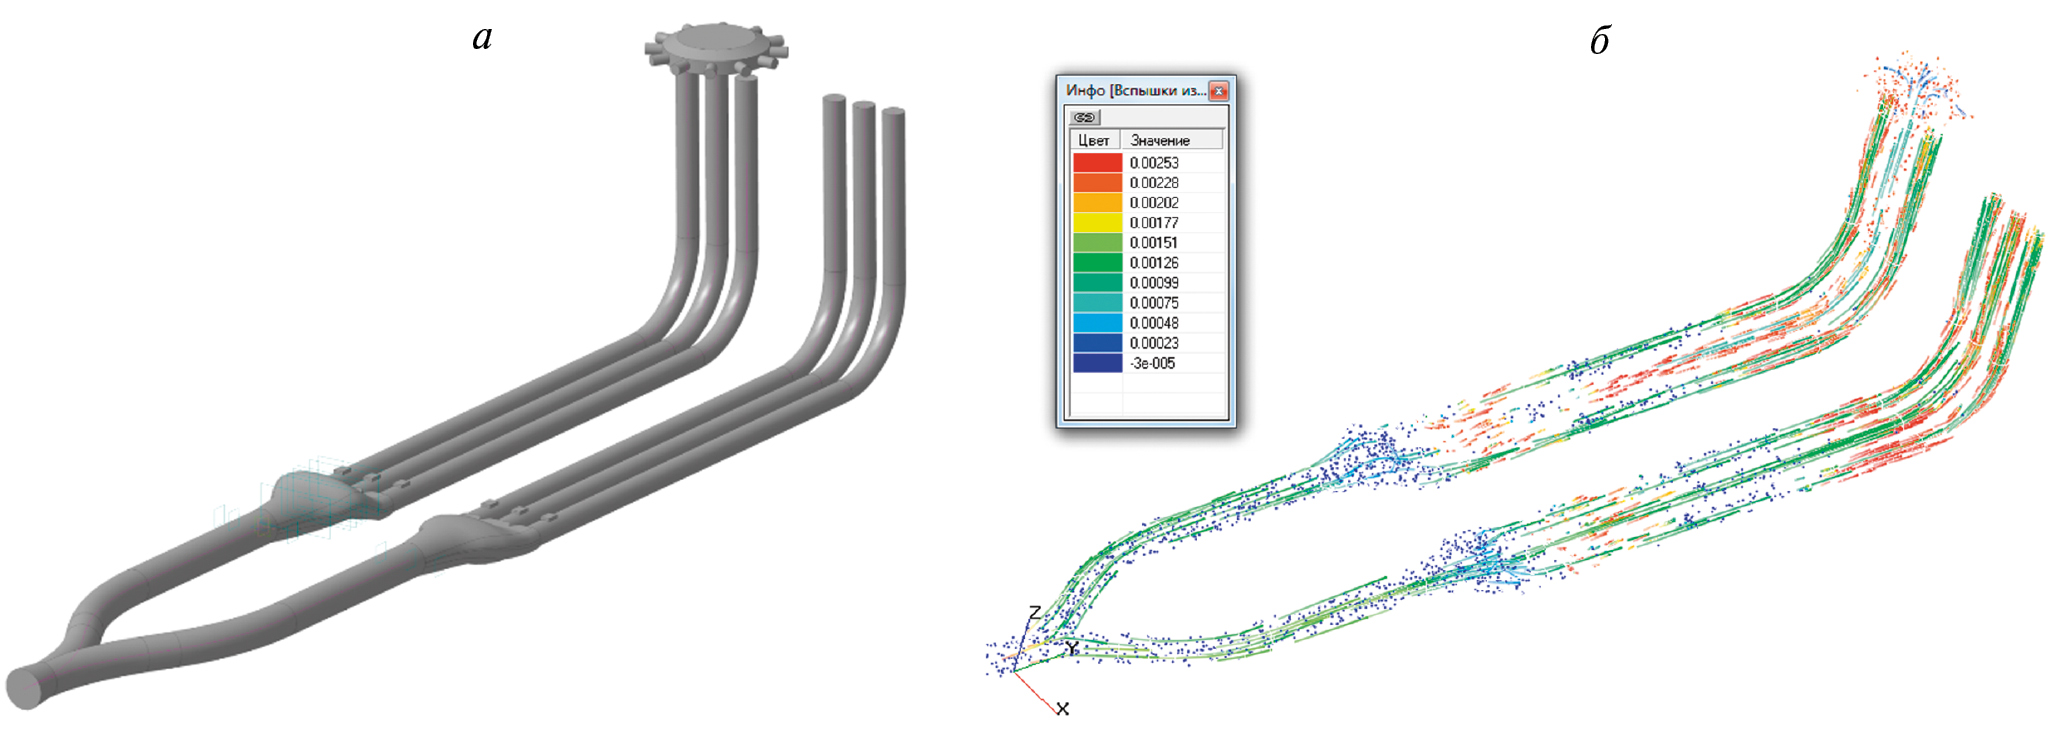The width and height of the screenshot is (2064, 752).
Task: Select the value -3e-005
Action: (1152, 363)
